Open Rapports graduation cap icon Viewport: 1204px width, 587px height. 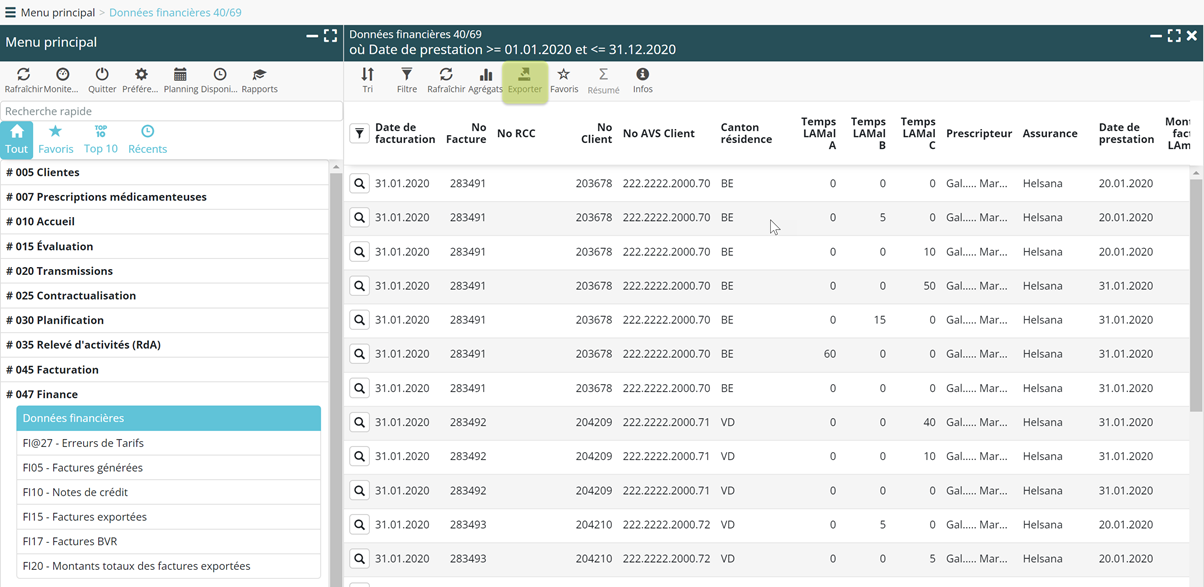point(259,81)
